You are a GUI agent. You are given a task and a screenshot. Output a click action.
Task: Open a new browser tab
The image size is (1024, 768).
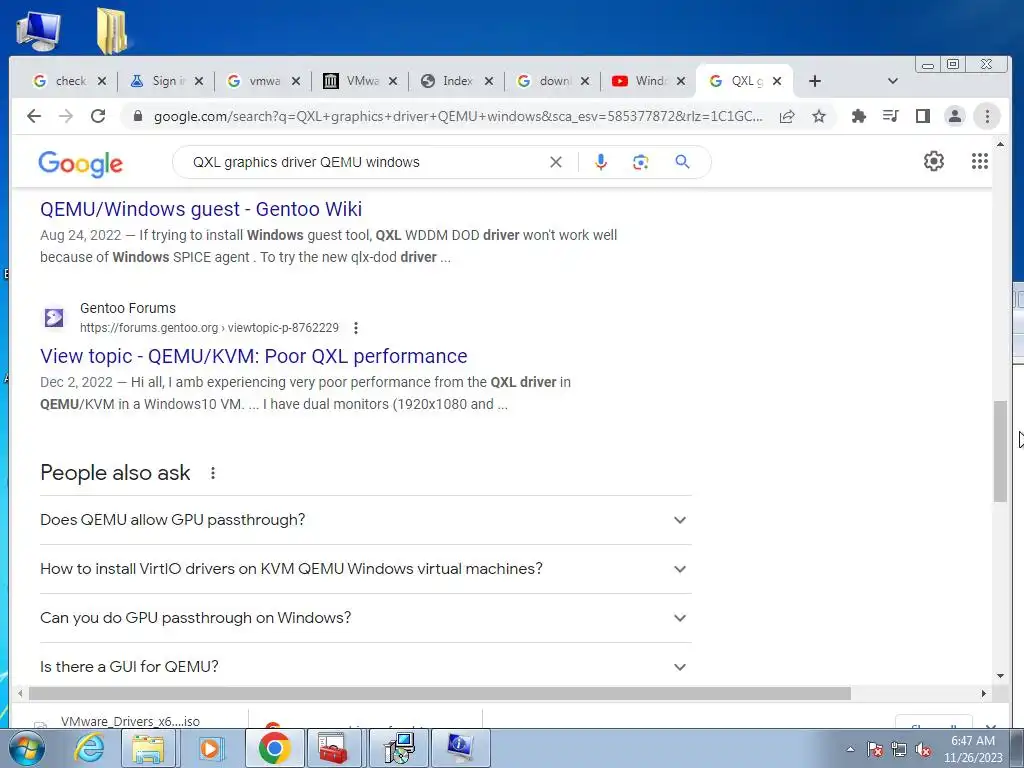[814, 81]
